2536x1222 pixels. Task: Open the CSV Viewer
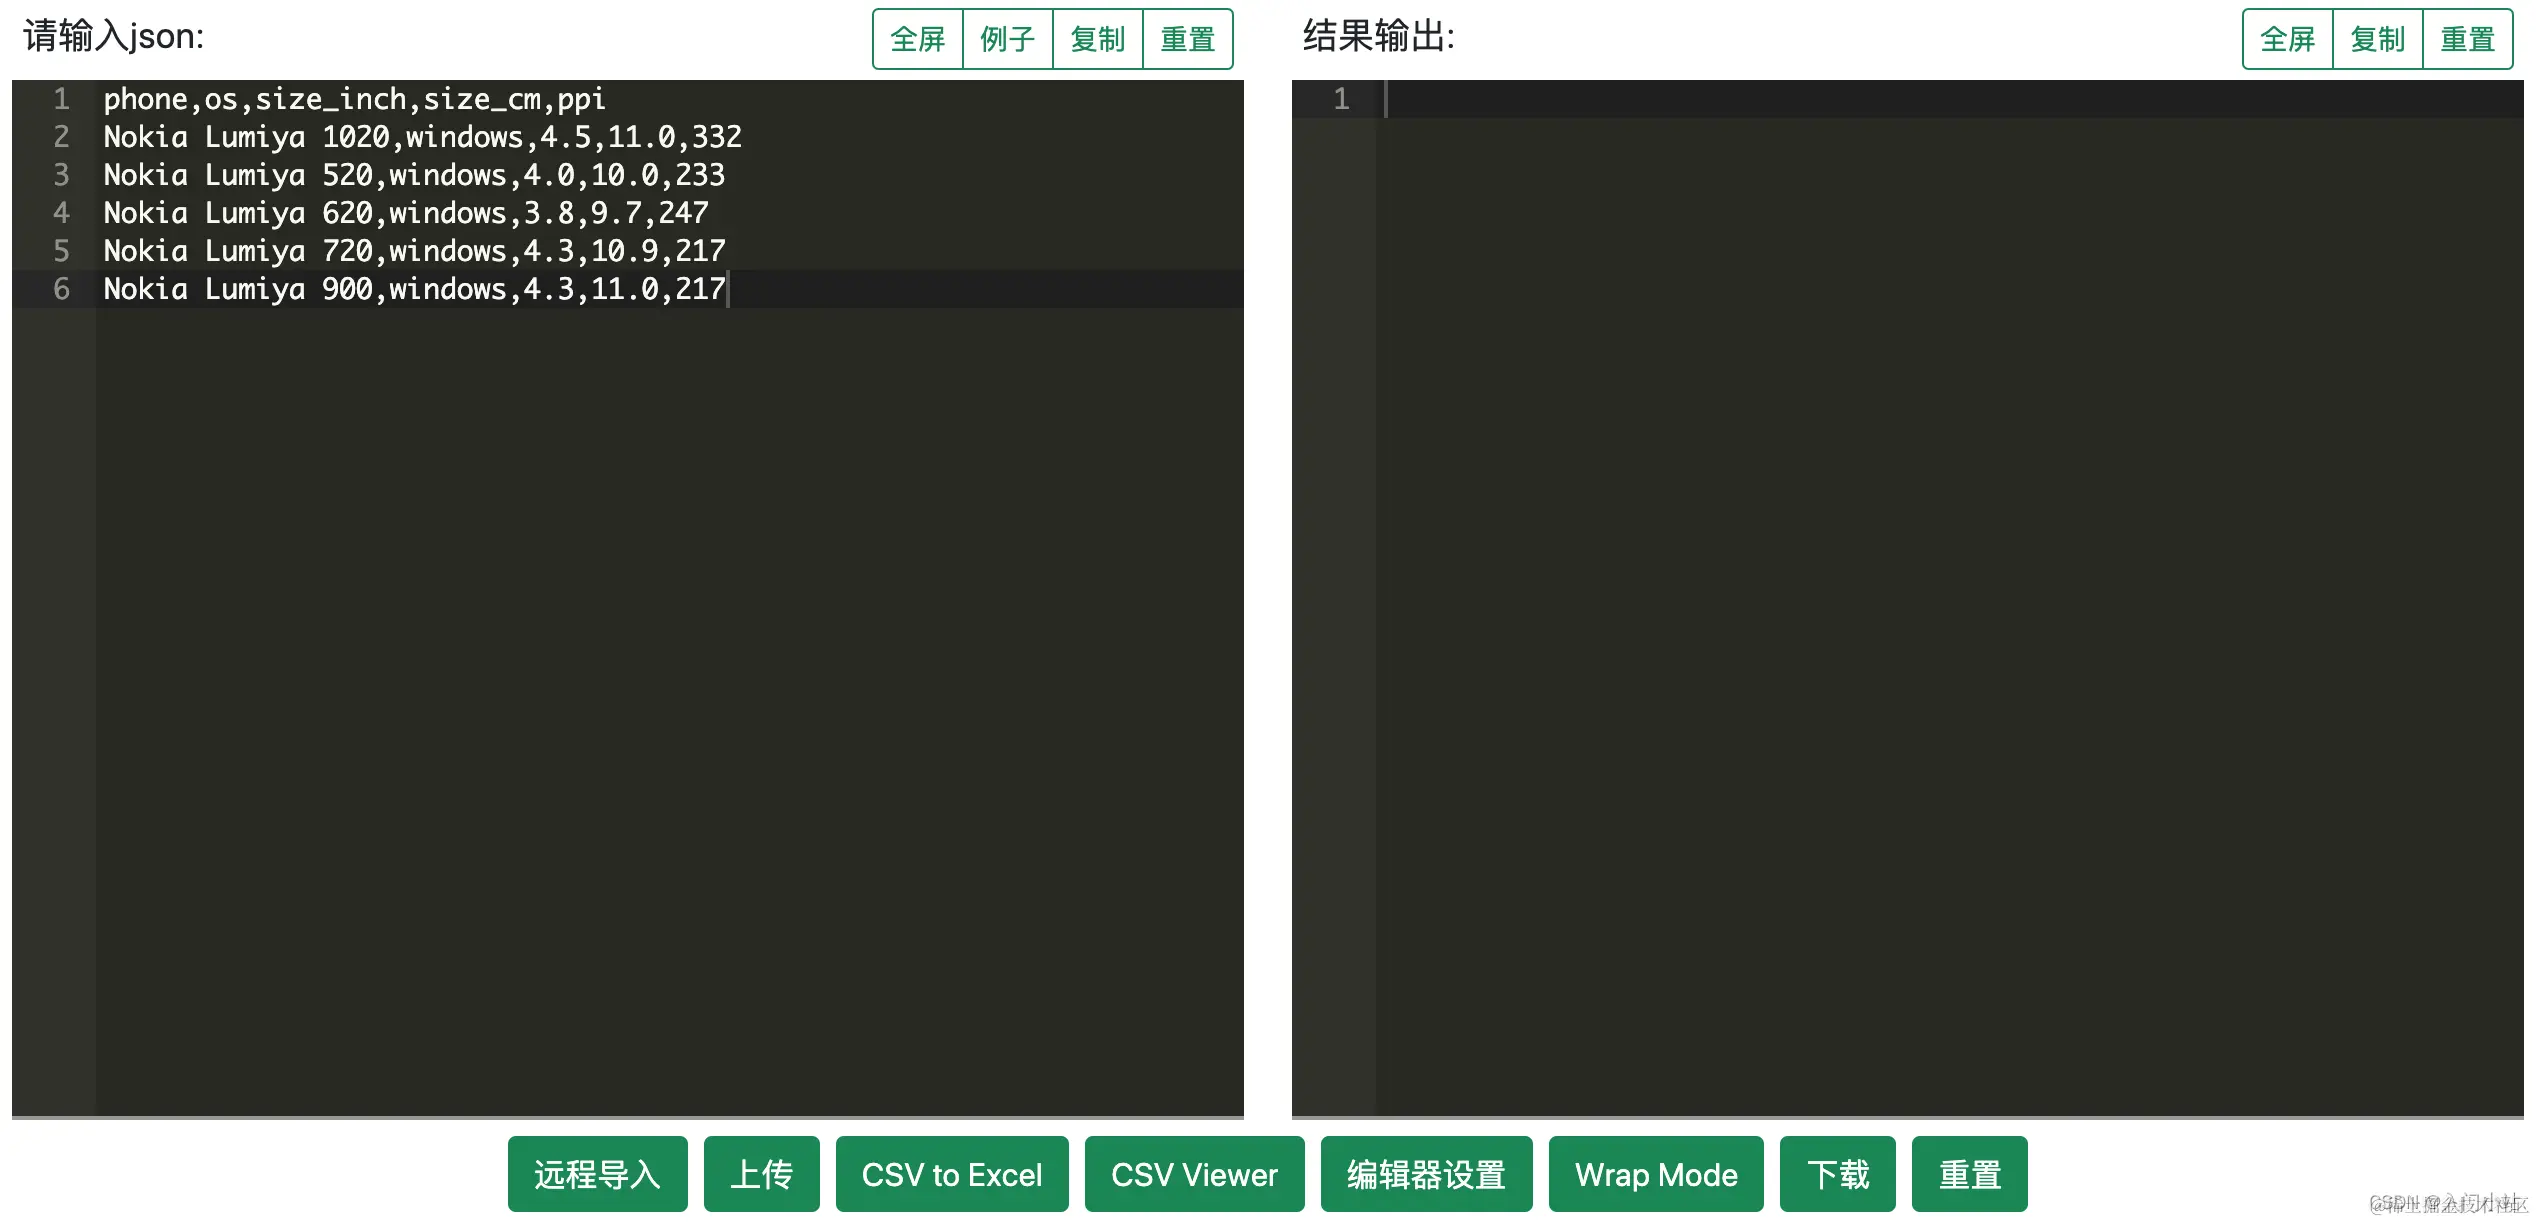pos(1194,1174)
